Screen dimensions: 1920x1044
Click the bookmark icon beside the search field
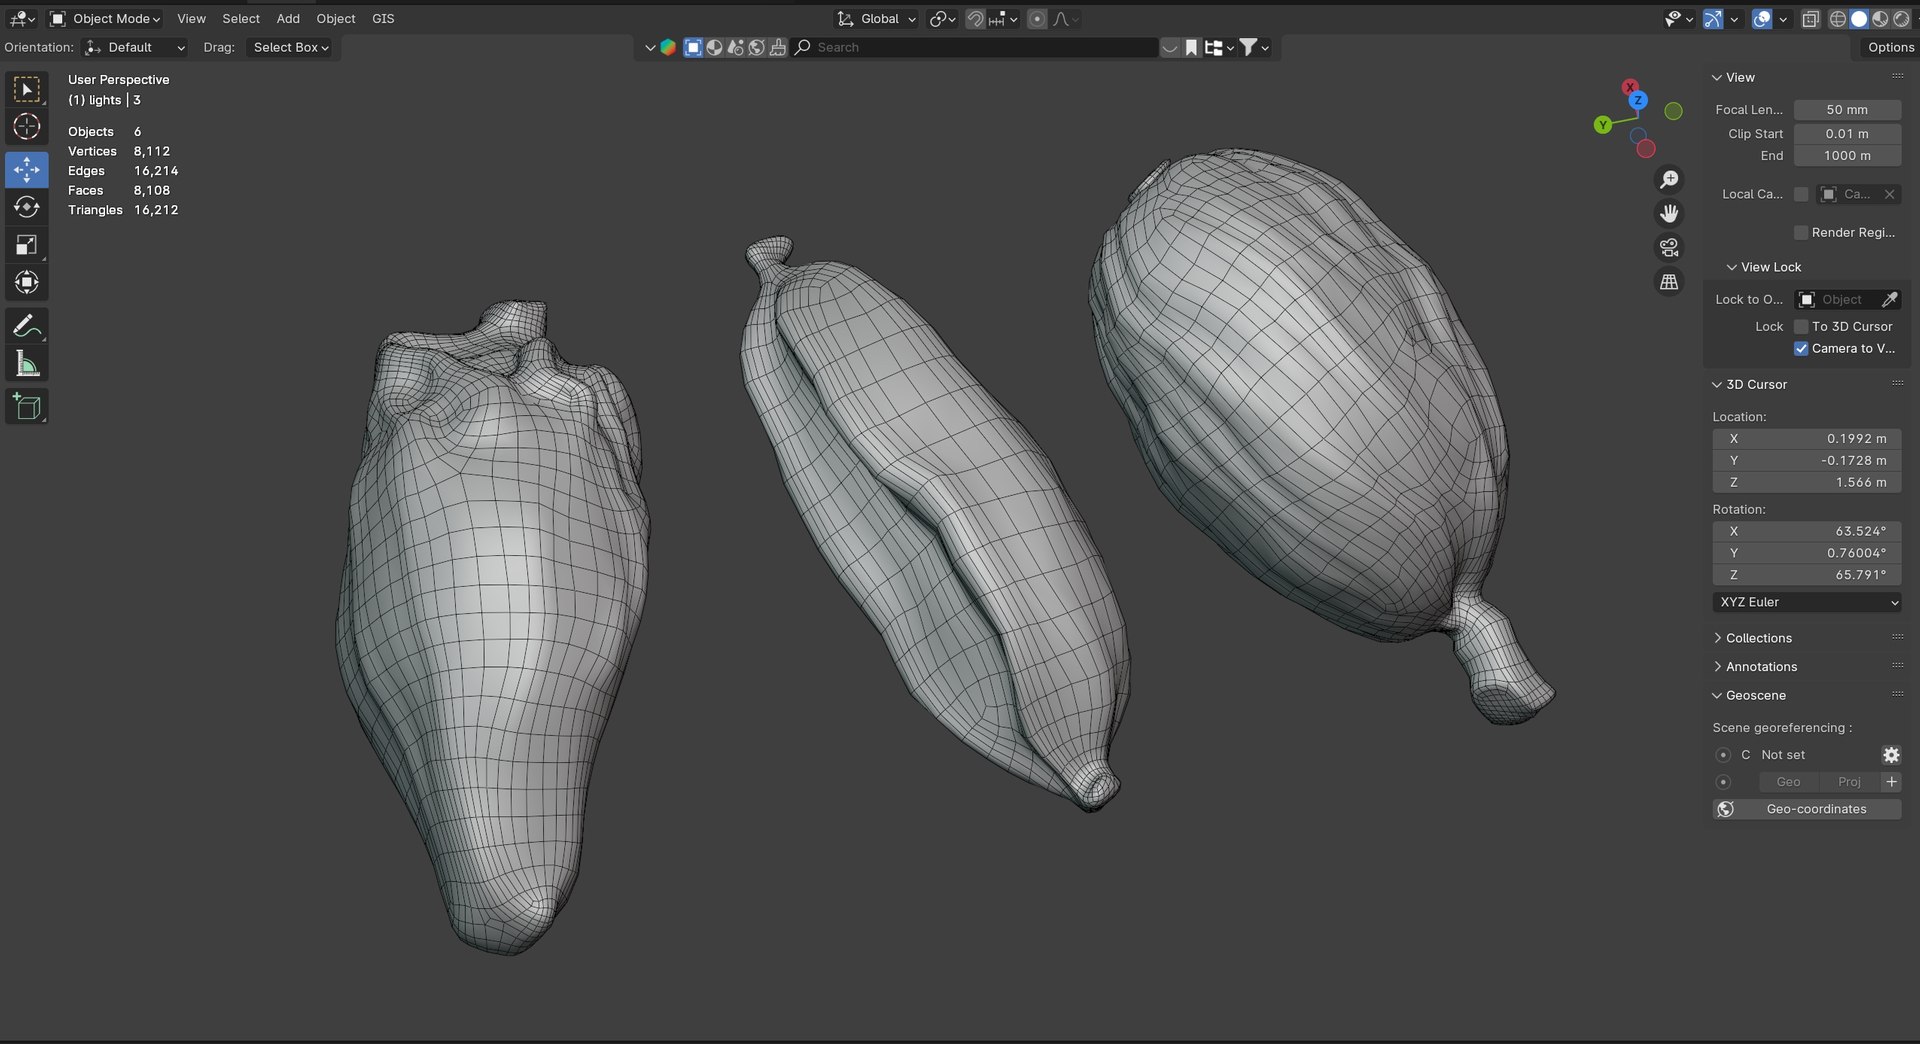[1191, 47]
